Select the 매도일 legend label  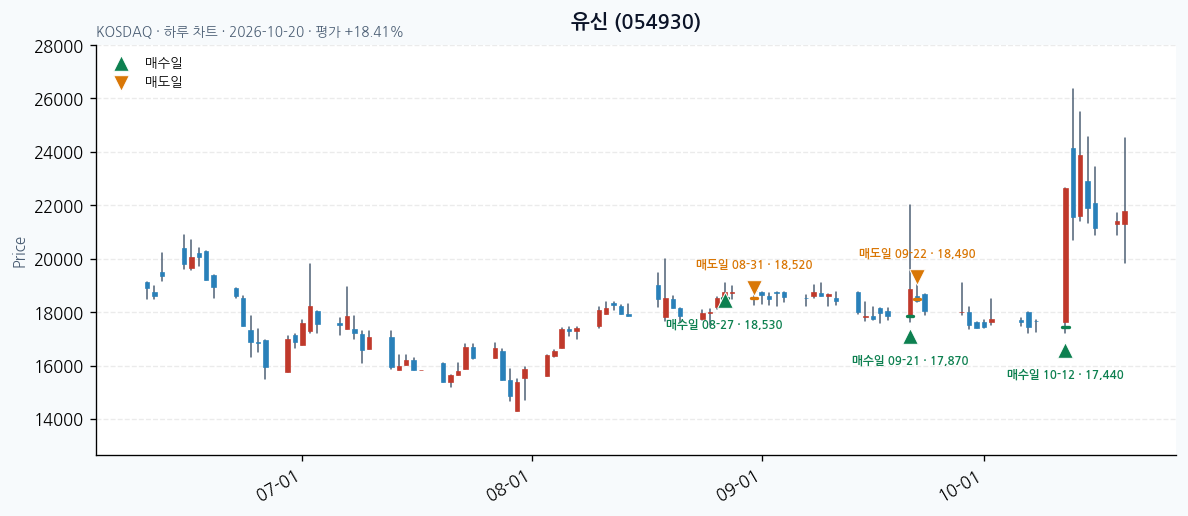click(x=164, y=82)
